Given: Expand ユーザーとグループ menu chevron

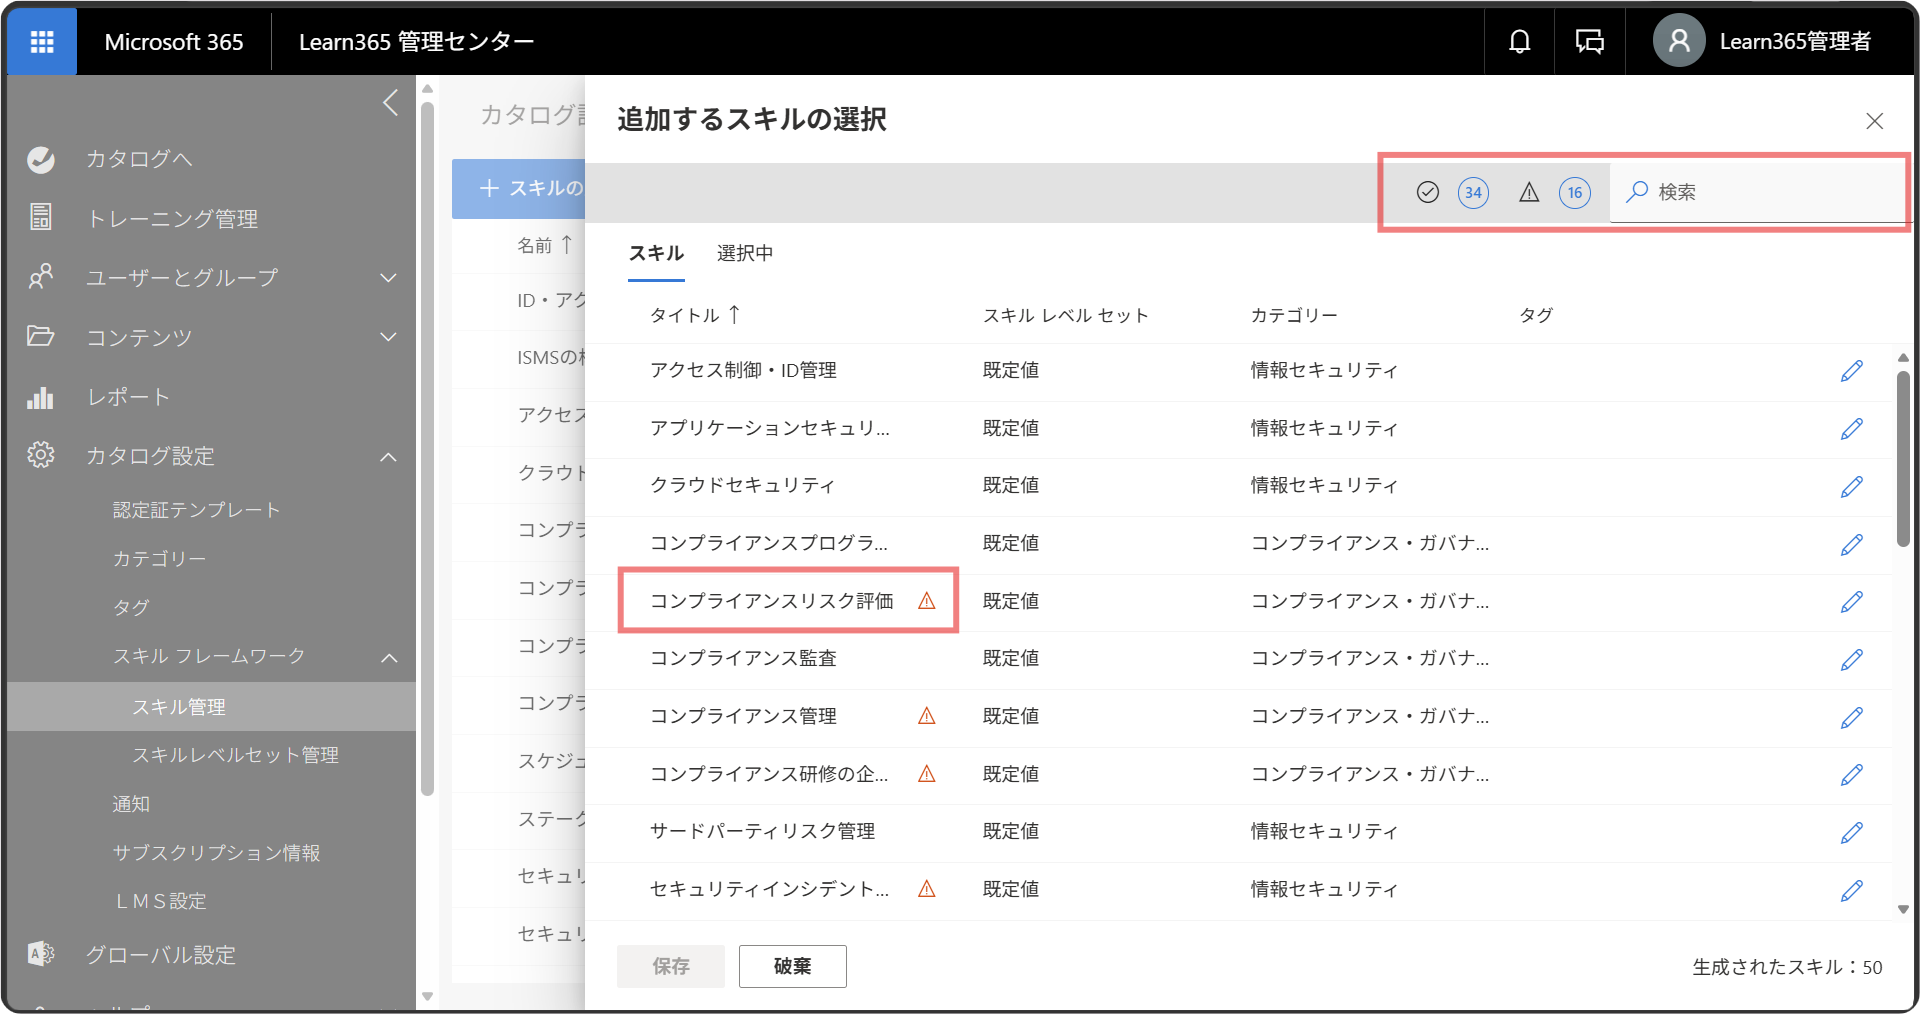Looking at the screenshot, I should coord(389,278).
